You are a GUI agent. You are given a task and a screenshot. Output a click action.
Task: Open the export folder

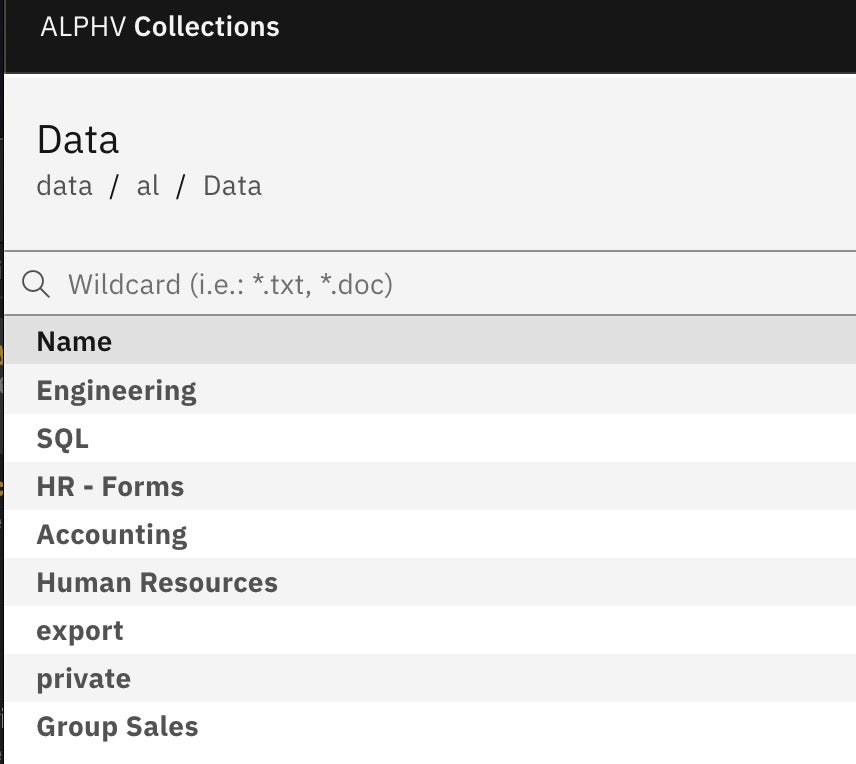pos(80,631)
